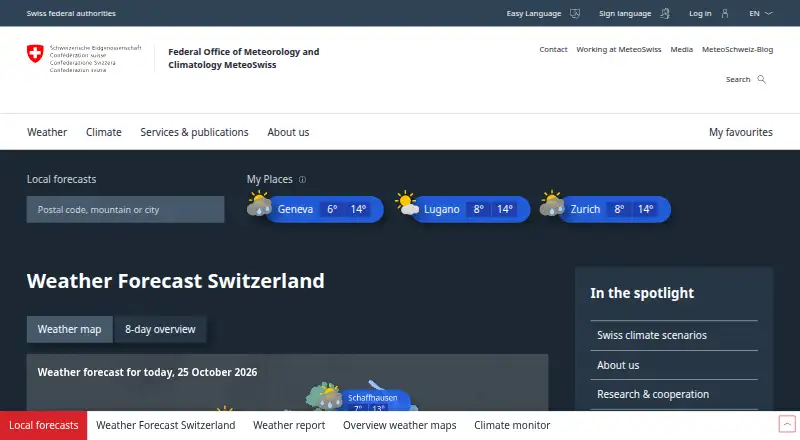The width and height of the screenshot is (800, 440).
Task: Click Federal Office of Meteorology title
Action: (x=244, y=58)
